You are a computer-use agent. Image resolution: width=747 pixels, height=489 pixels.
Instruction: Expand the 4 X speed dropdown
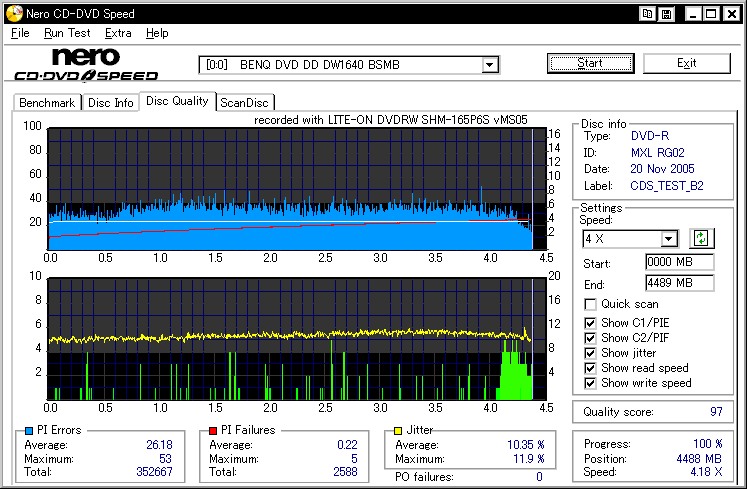(x=669, y=239)
